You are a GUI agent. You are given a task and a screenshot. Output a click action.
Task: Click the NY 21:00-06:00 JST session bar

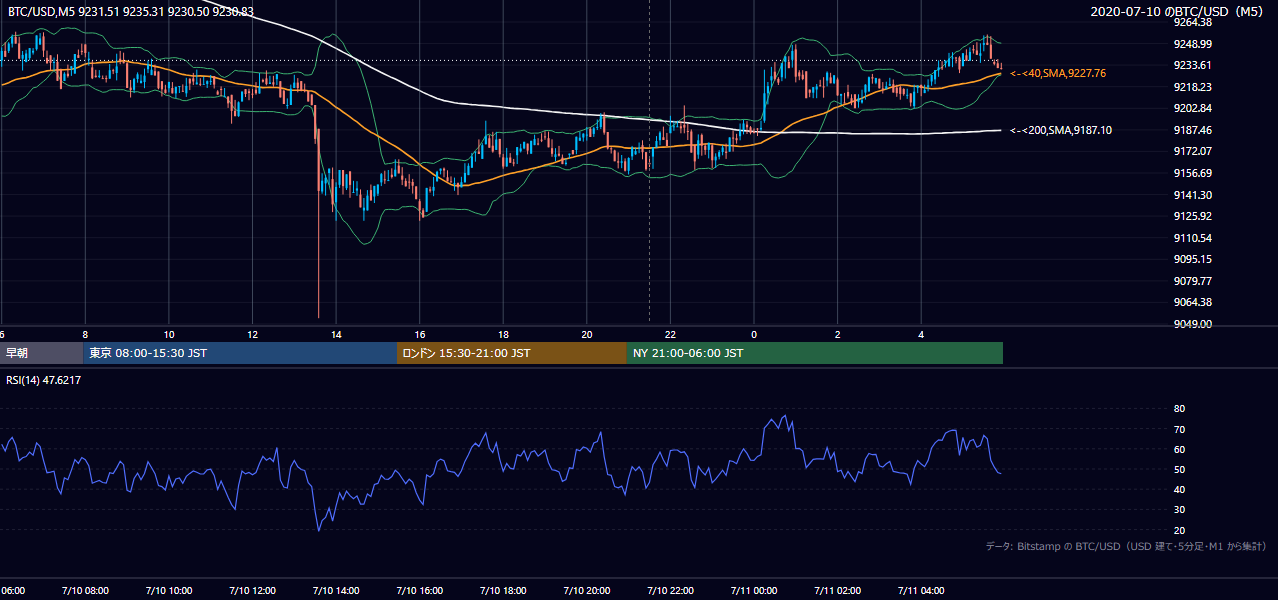click(x=815, y=353)
